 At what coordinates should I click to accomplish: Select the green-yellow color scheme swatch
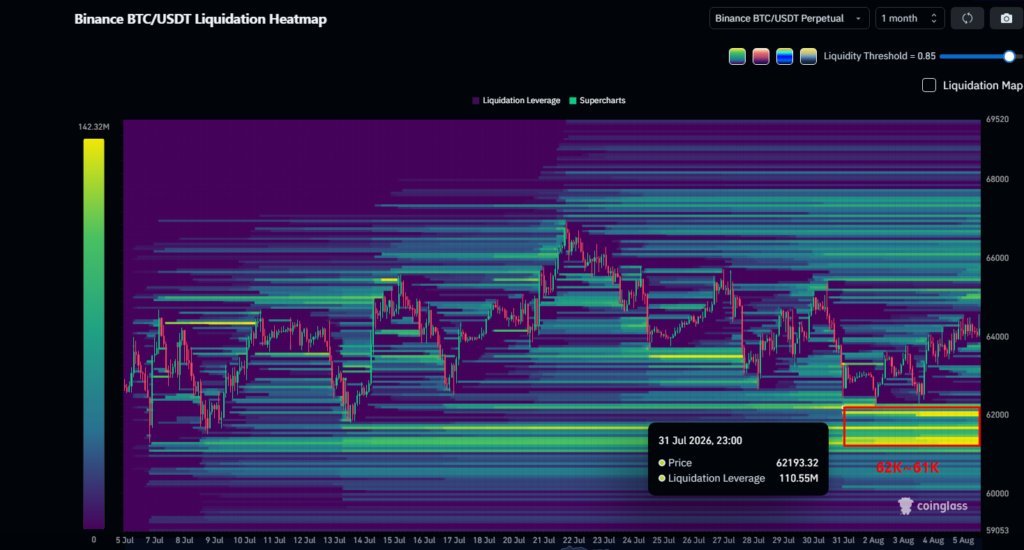tap(737, 57)
